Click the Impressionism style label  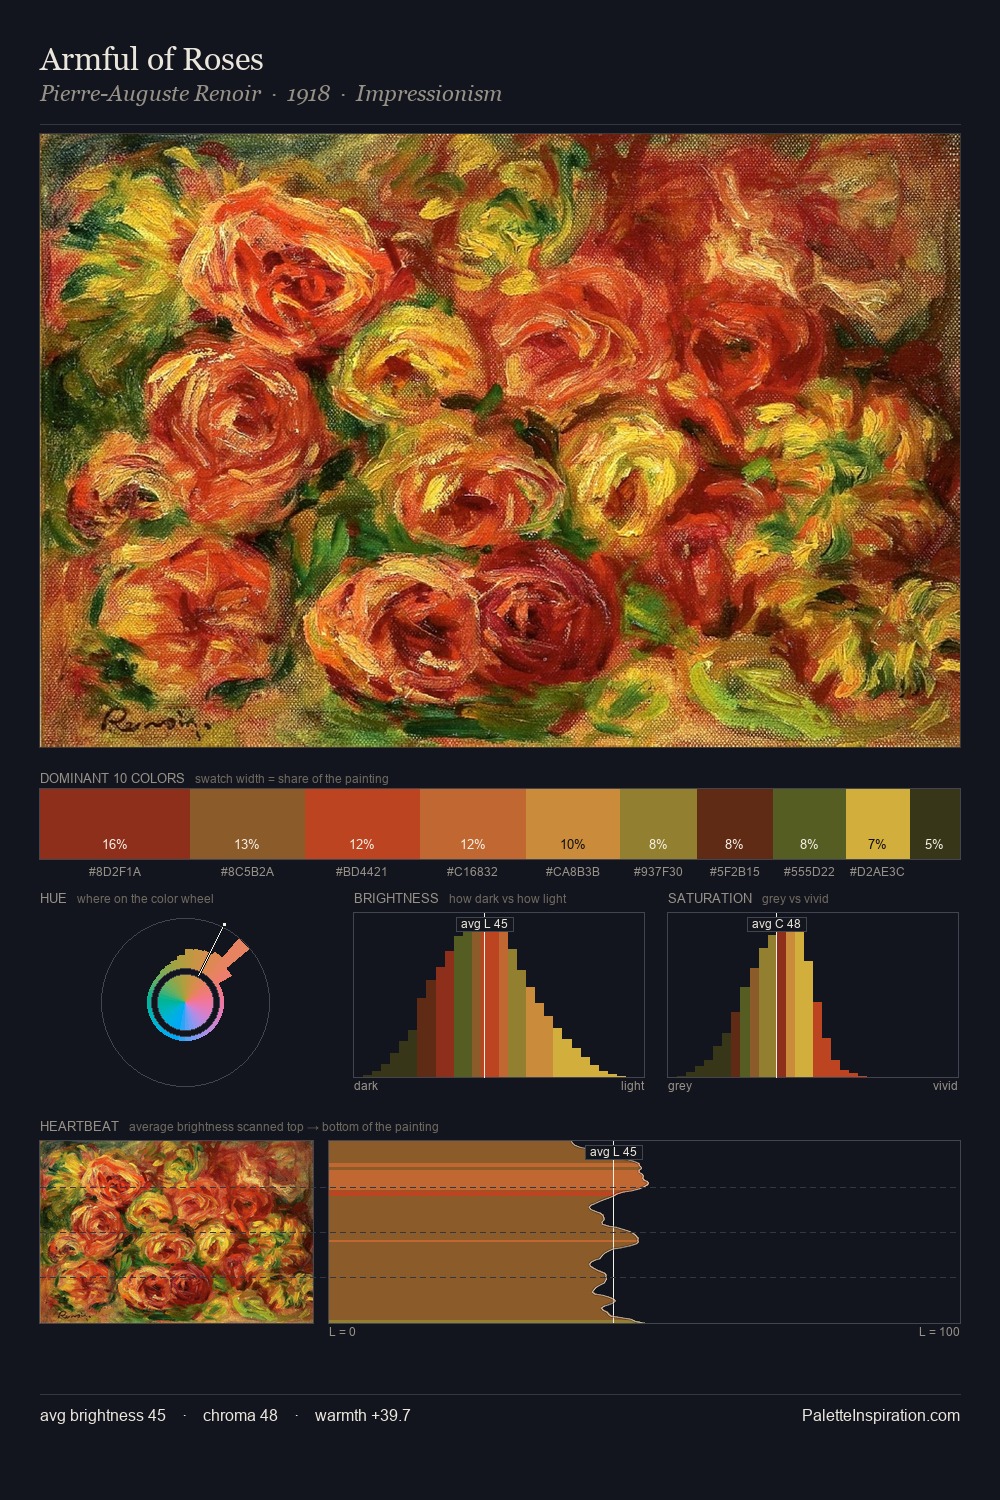click(429, 94)
